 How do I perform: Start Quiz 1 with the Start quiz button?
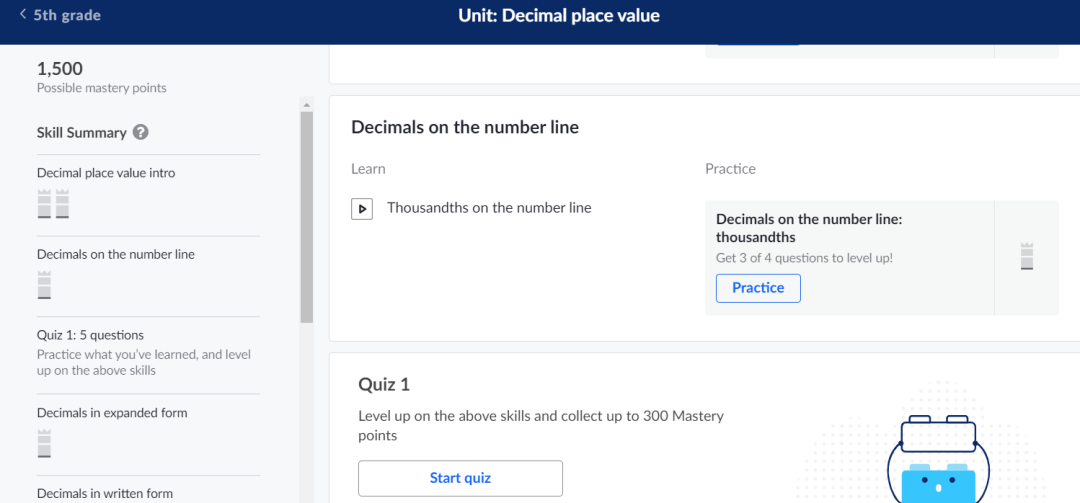click(460, 478)
